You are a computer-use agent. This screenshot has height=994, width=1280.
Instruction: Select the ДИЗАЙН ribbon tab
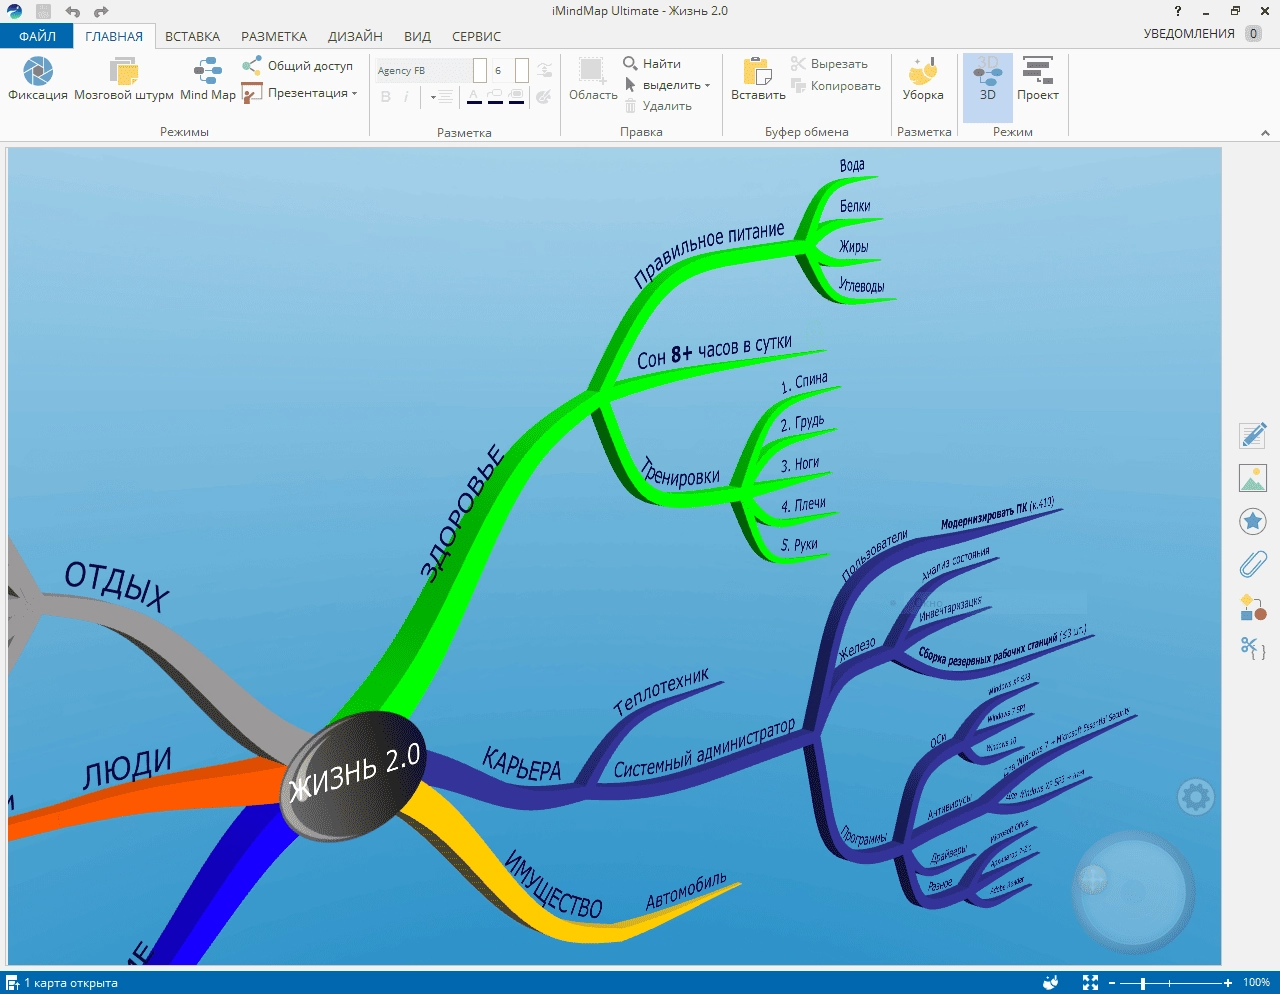click(355, 36)
